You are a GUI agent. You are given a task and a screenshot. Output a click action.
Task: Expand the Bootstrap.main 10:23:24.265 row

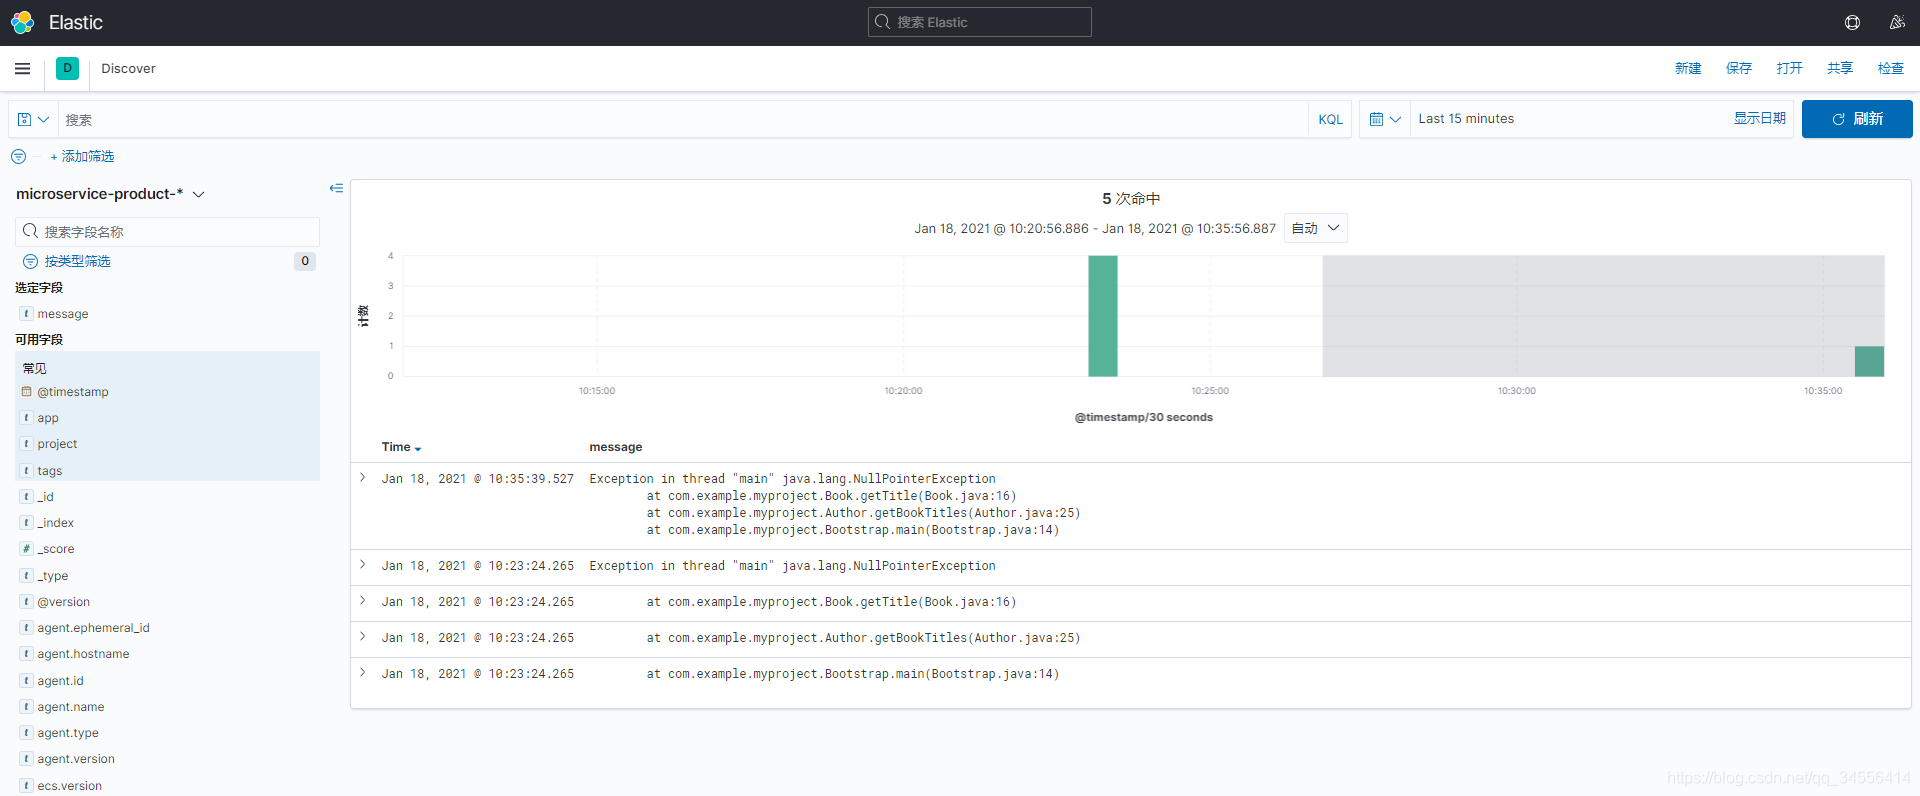[363, 673]
